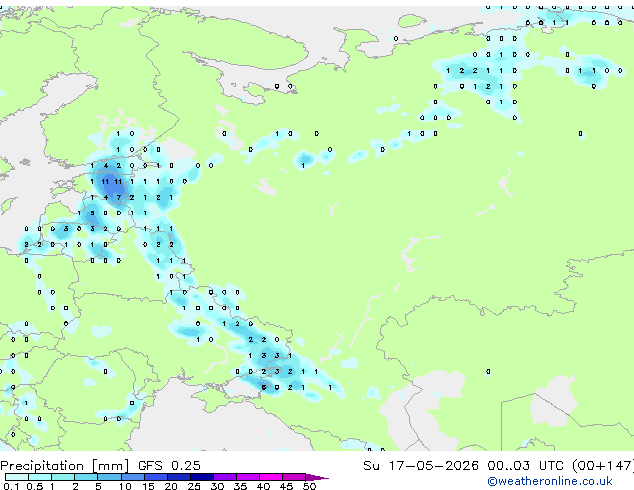Select the 35–40 mm purple-magenta swatch
The width and height of the screenshot is (634, 490).
click(248, 477)
